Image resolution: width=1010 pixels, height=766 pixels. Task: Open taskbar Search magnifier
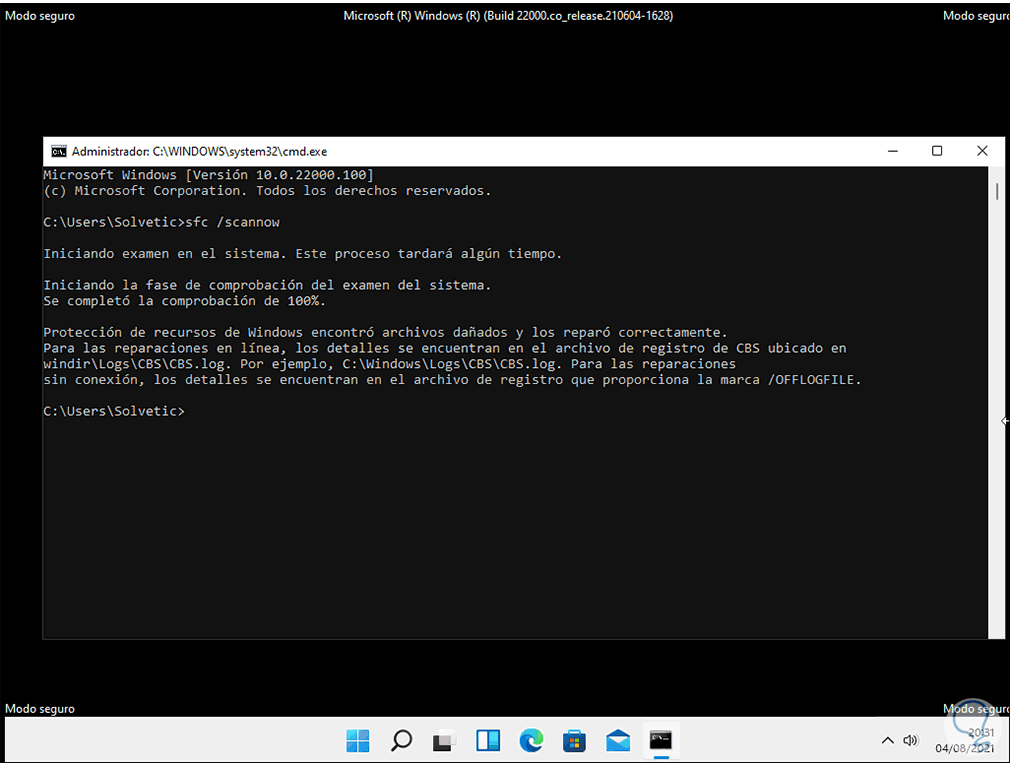[x=401, y=740]
